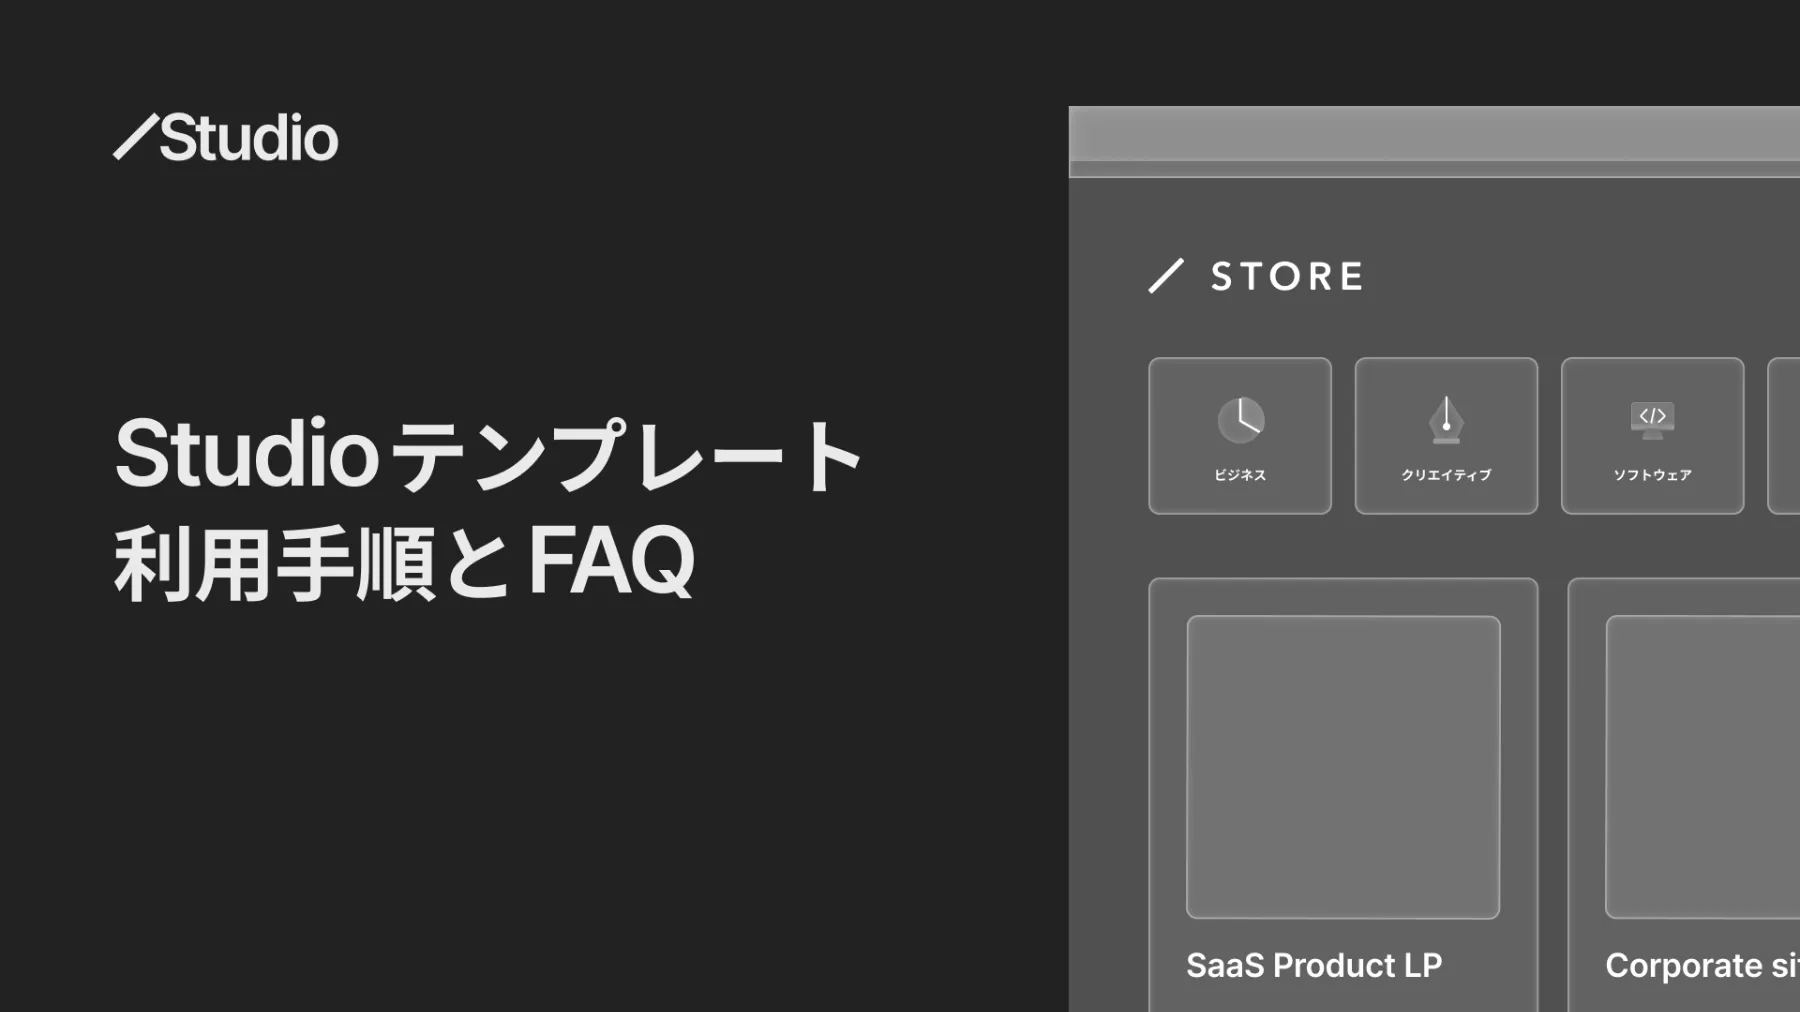Click the slash icon beside the STORE title

pos(1166,276)
